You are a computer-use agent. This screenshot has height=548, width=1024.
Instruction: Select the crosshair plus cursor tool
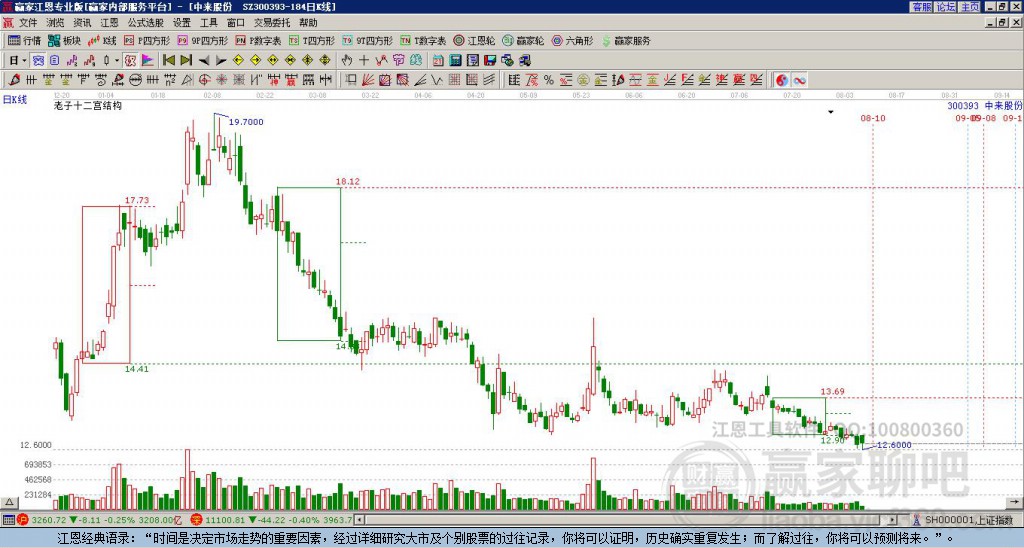pos(364,61)
